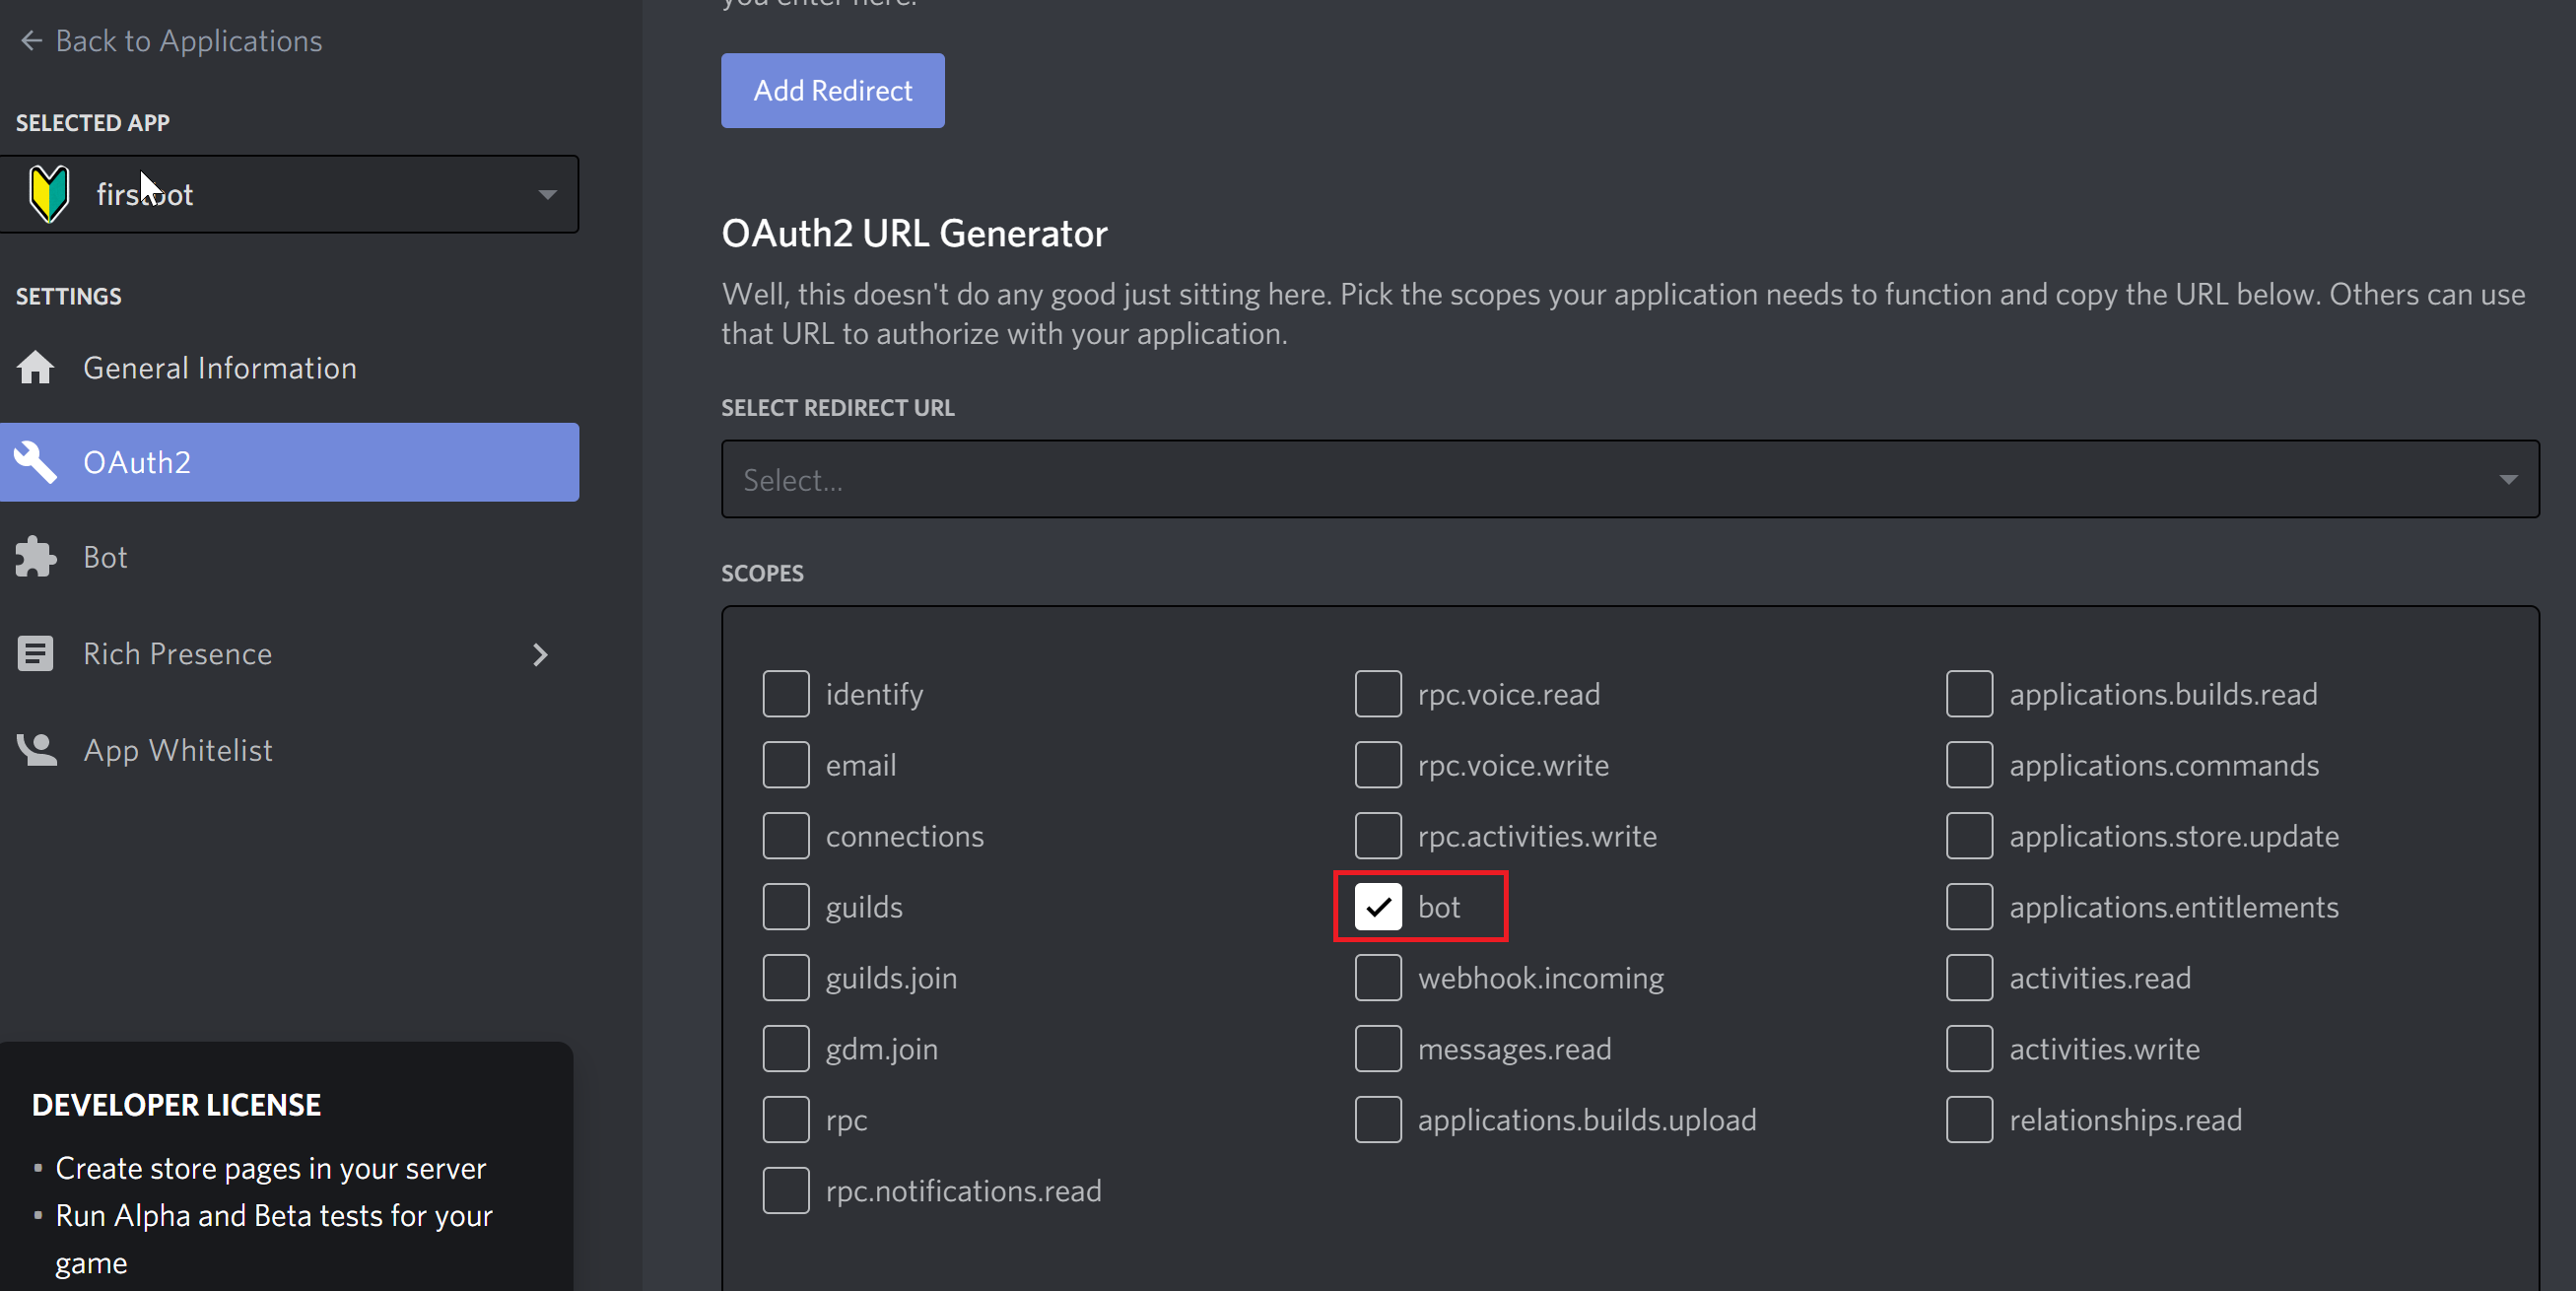Screen dimensions: 2576x1291
Task: Click the Bot puzzle piece icon
Action: (x=35, y=557)
